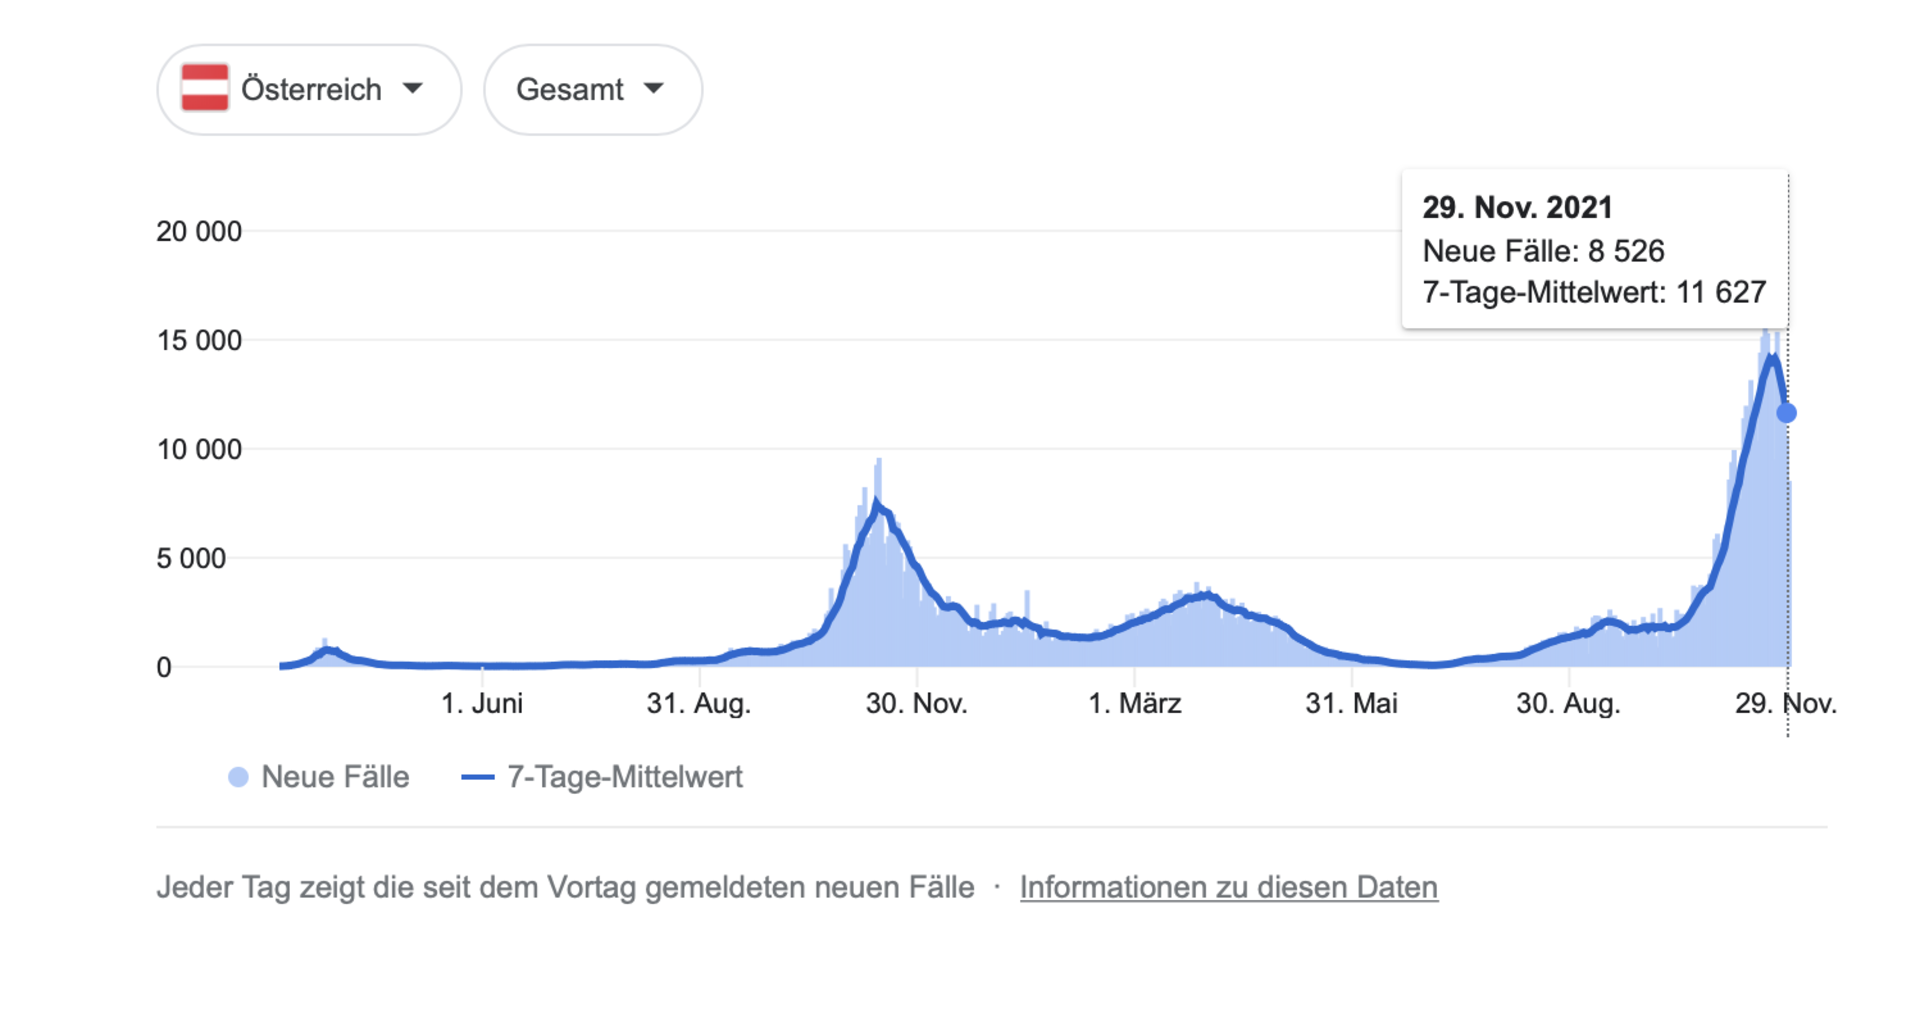Click the 20 000 gridline label
The width and height of the screenshot is (1920, 1013).
[199, 231]
